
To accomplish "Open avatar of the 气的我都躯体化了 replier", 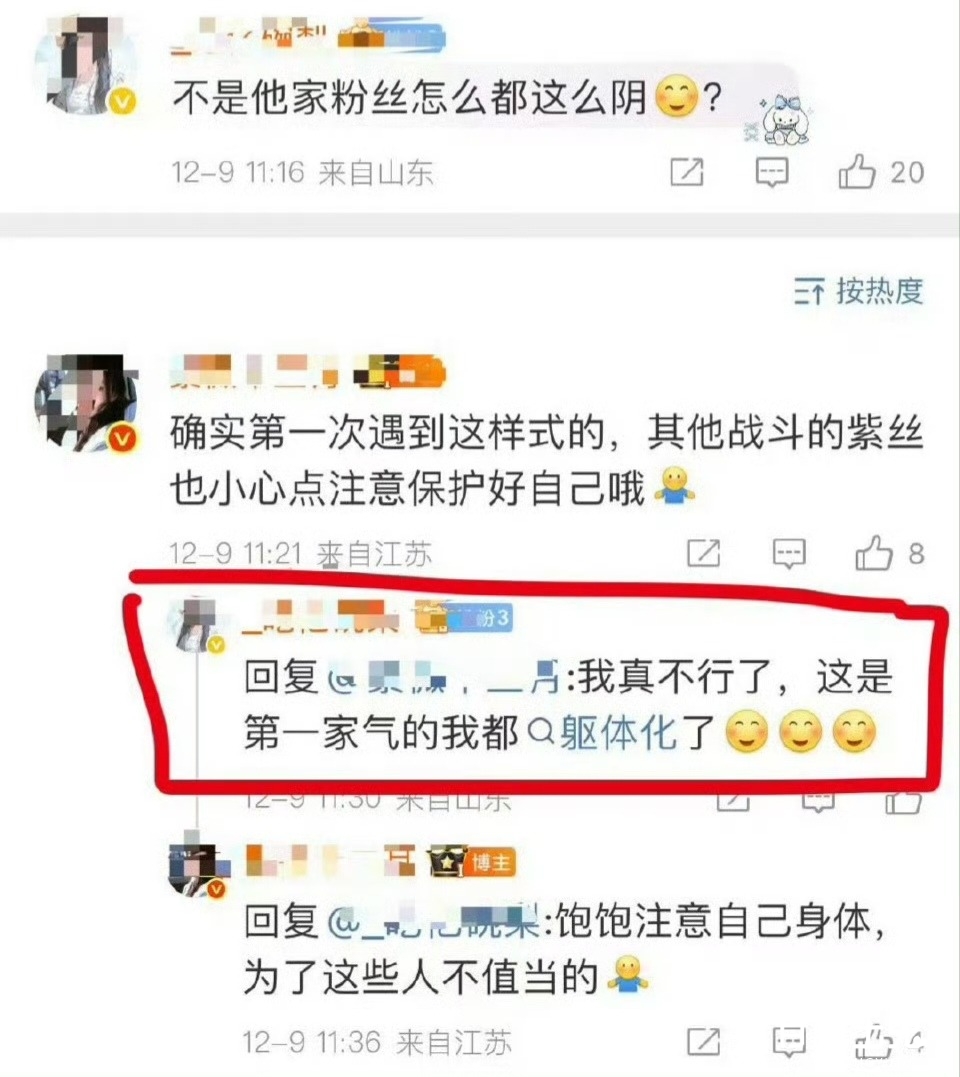I will [198, 624].
